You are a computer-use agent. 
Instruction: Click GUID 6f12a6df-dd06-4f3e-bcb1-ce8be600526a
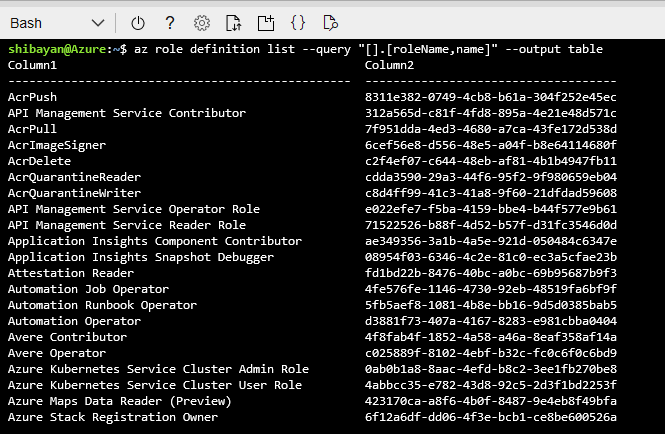491,417
